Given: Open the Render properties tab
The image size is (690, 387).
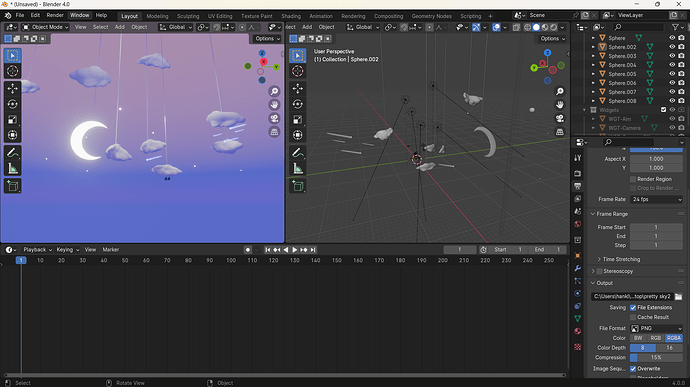Looking at the screenshot, I should [578, 173].
